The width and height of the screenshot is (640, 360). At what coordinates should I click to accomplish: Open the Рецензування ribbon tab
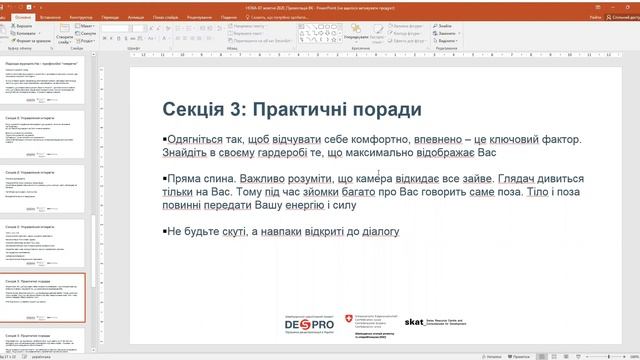click(199, 17)
